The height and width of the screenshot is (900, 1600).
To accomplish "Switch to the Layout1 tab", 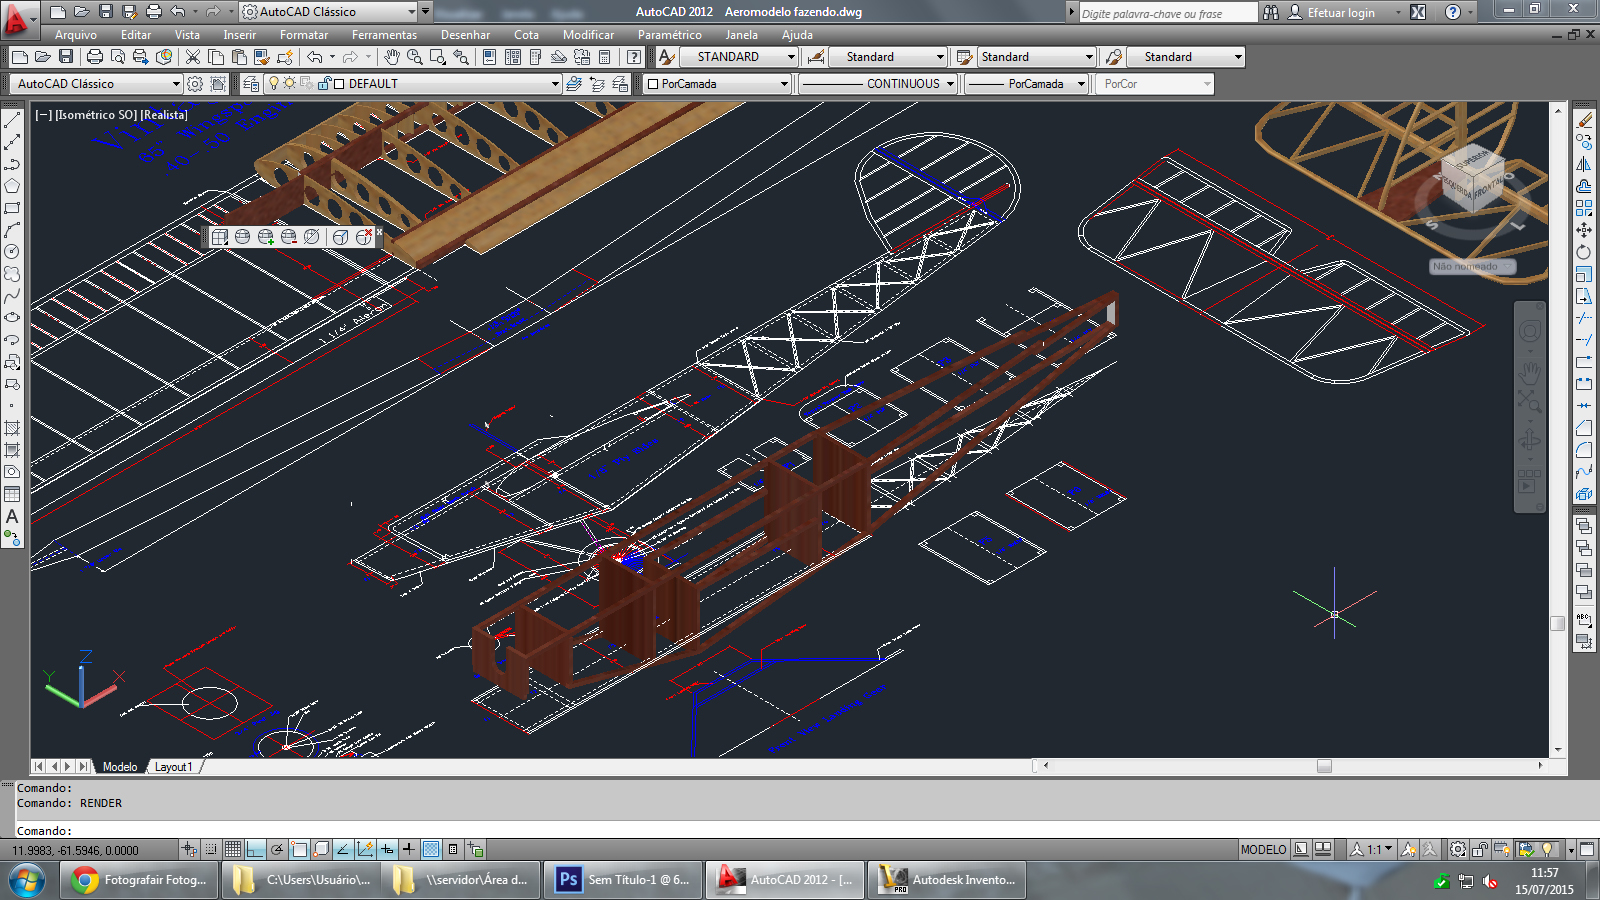I will pos(175,766).
